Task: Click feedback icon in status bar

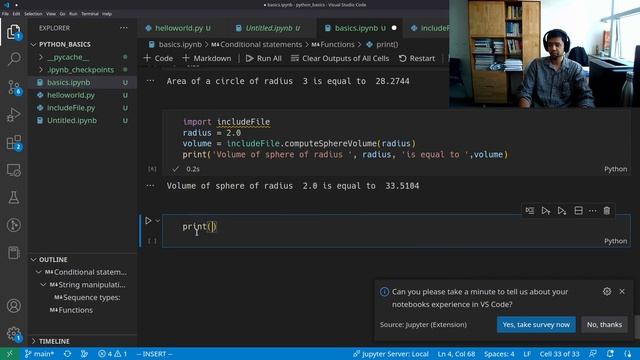Action: [593, 354]
